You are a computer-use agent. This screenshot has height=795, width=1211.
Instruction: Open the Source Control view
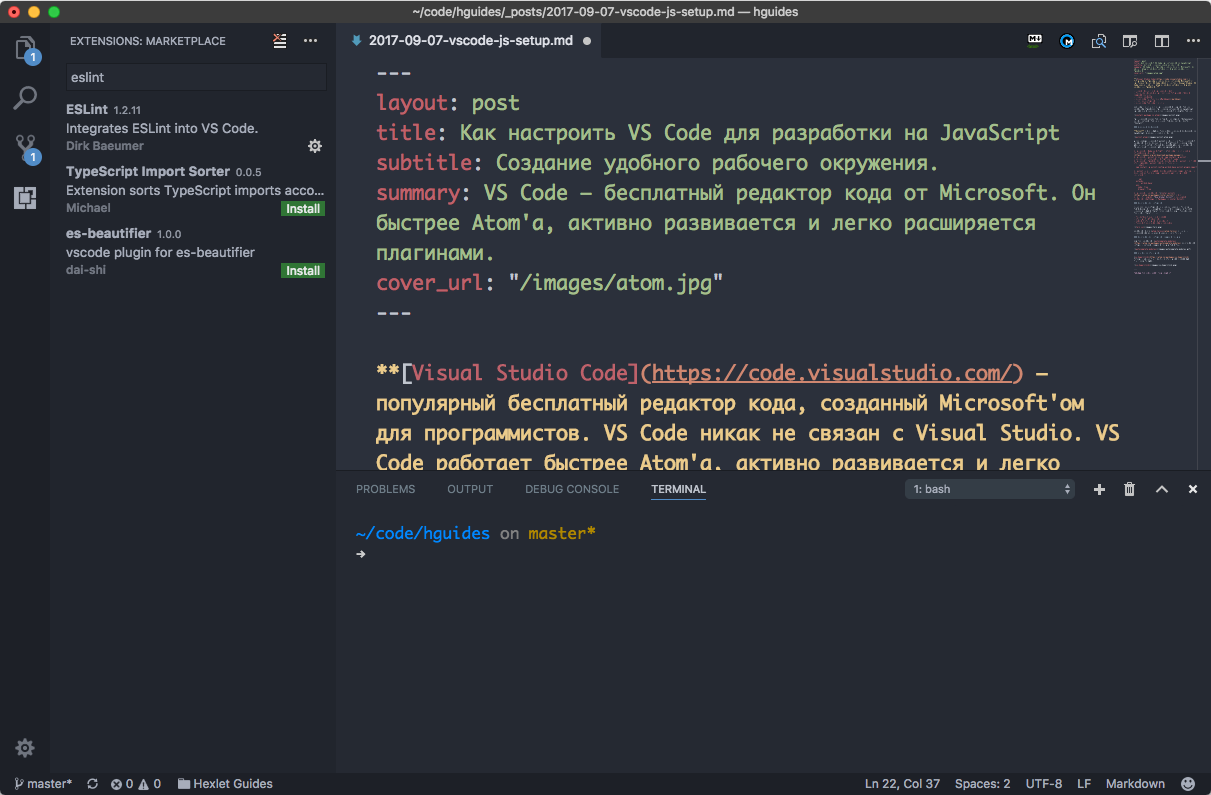24,148
